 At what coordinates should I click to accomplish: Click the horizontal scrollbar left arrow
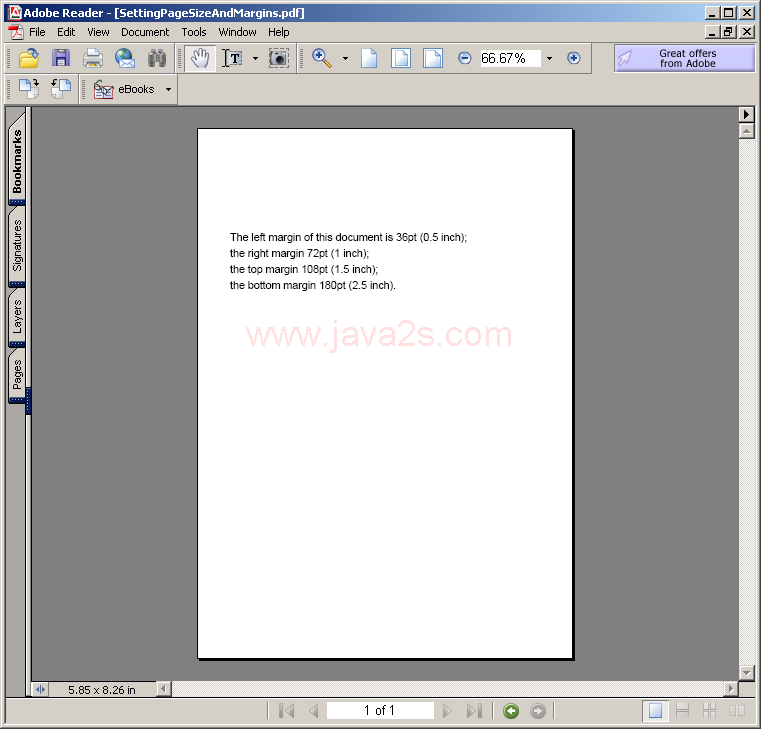click(164, 689)
